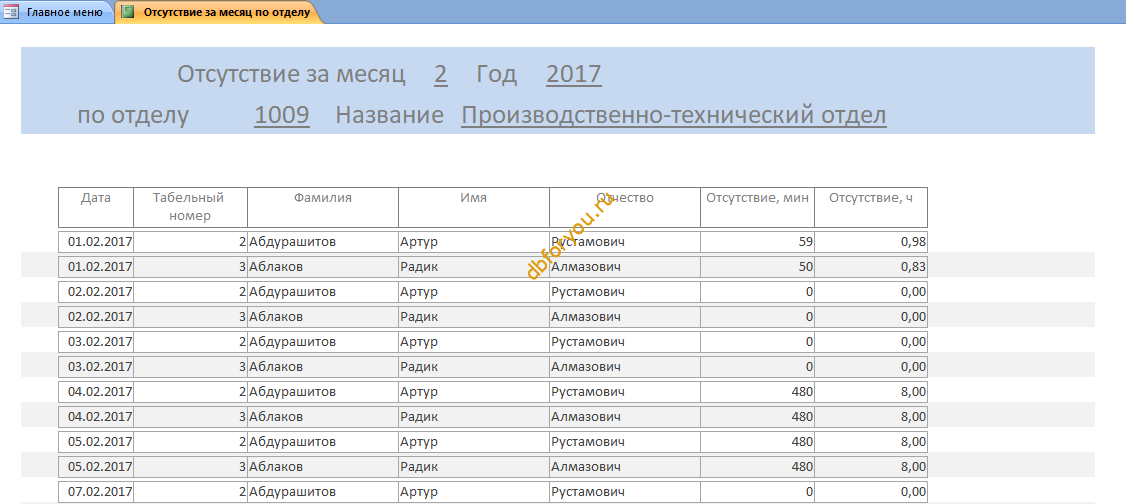This screenshot has height=504, width=1126.
Task: Select the 59 minutes absence cell
Action: point(758,242)
